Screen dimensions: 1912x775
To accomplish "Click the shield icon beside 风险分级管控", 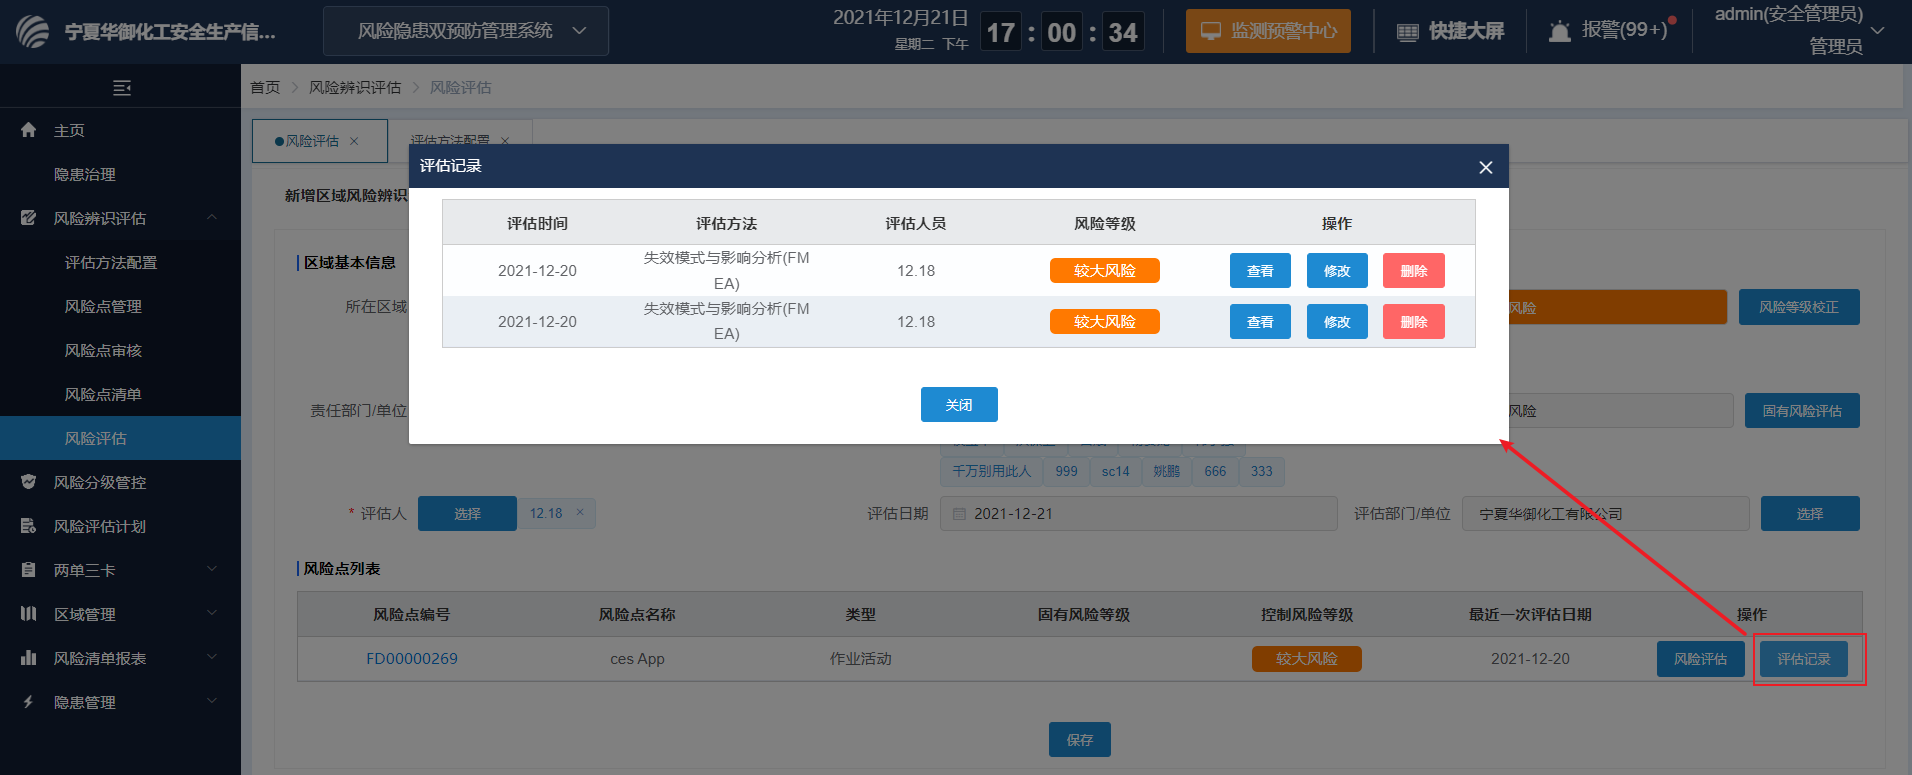I will tap(28, 482).
